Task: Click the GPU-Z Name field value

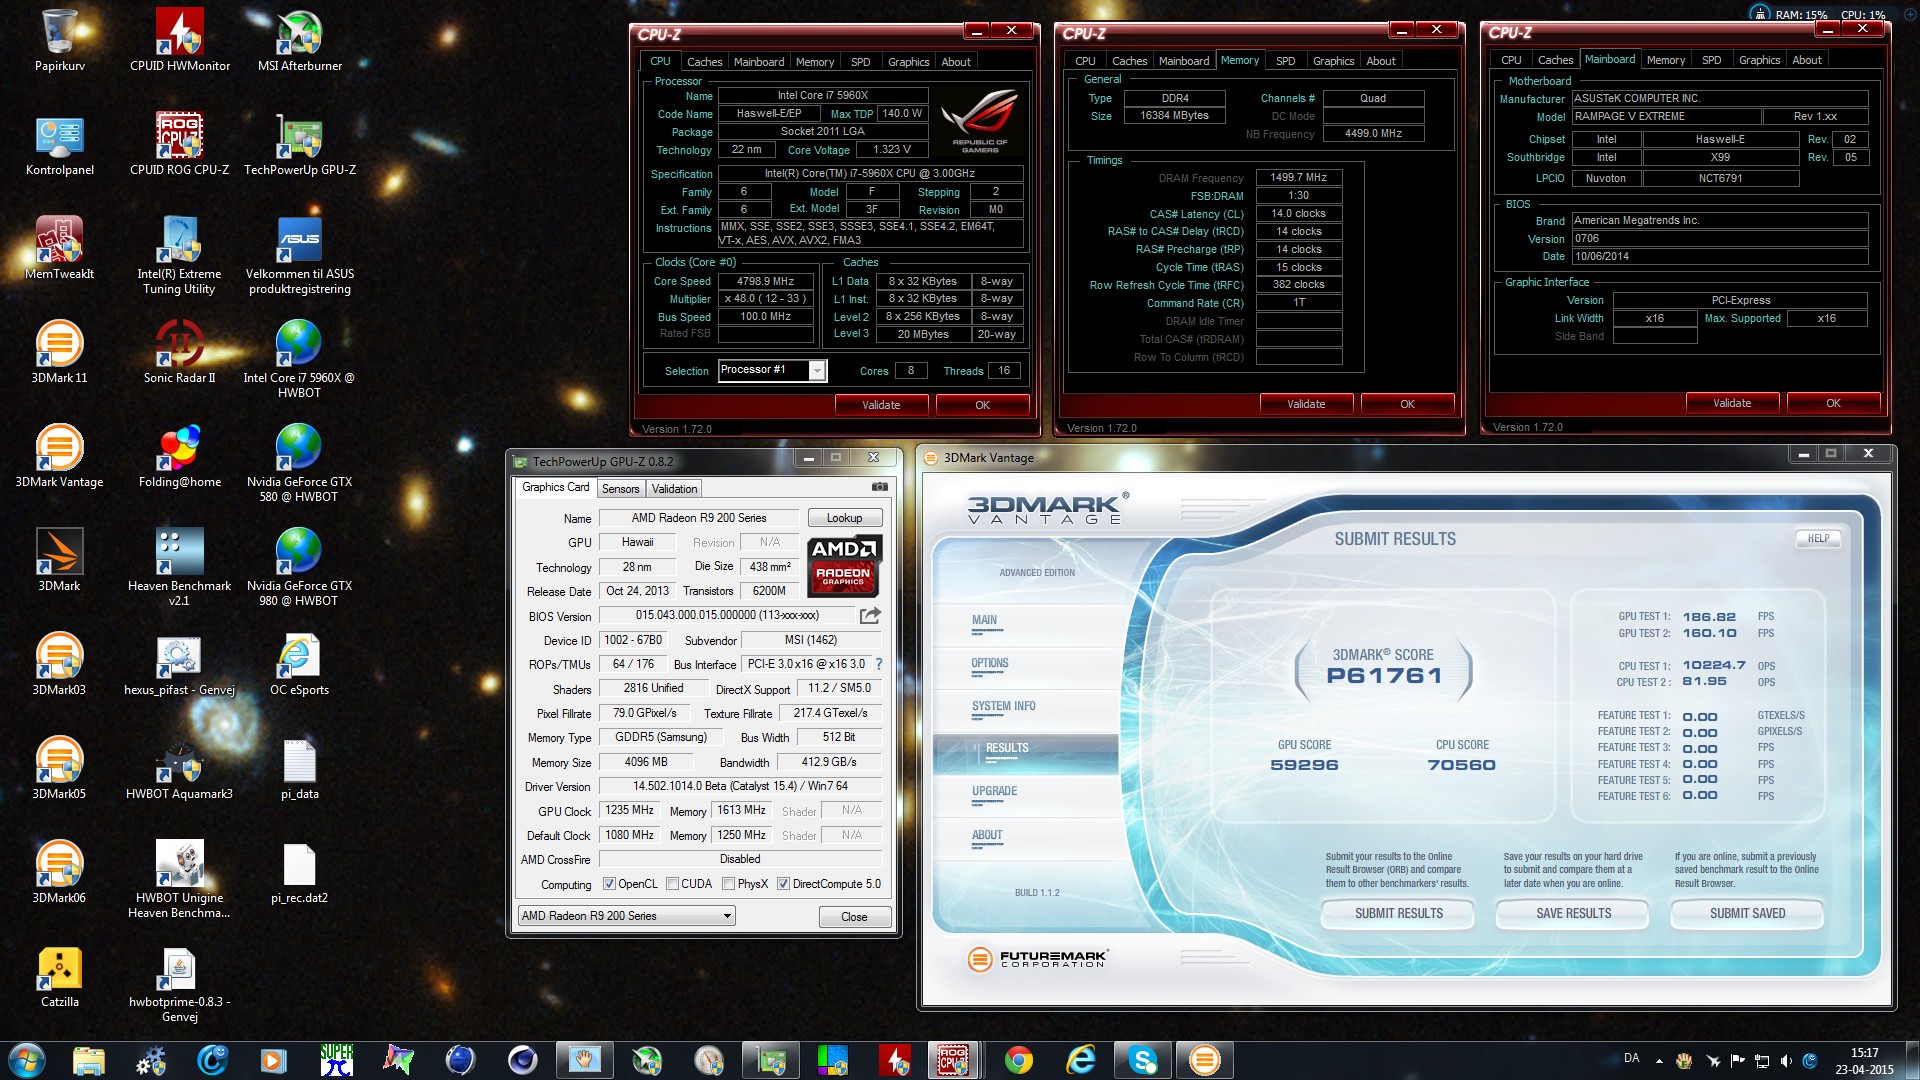Action: [x=699, y=518]
